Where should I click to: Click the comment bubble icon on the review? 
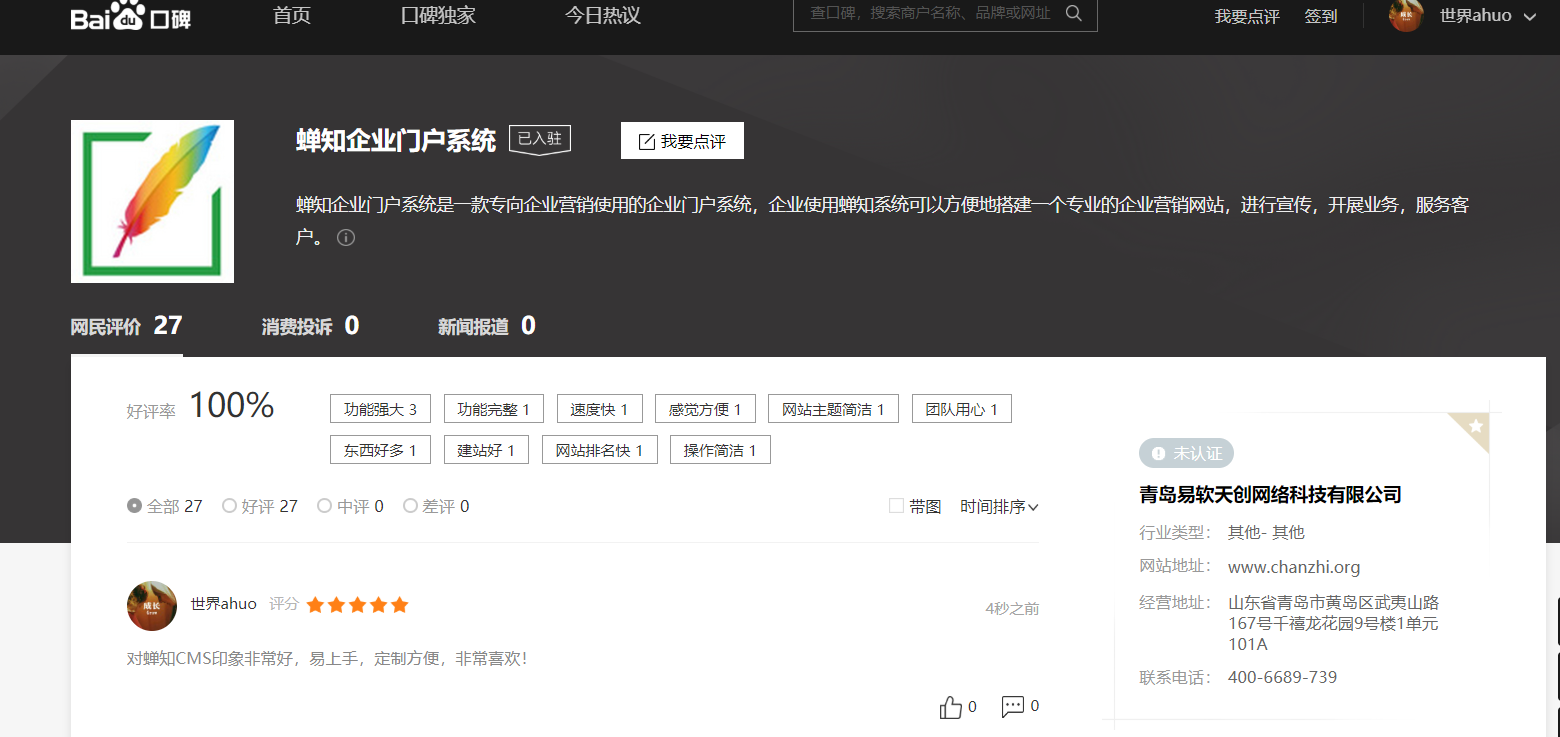click(1012, 706)
